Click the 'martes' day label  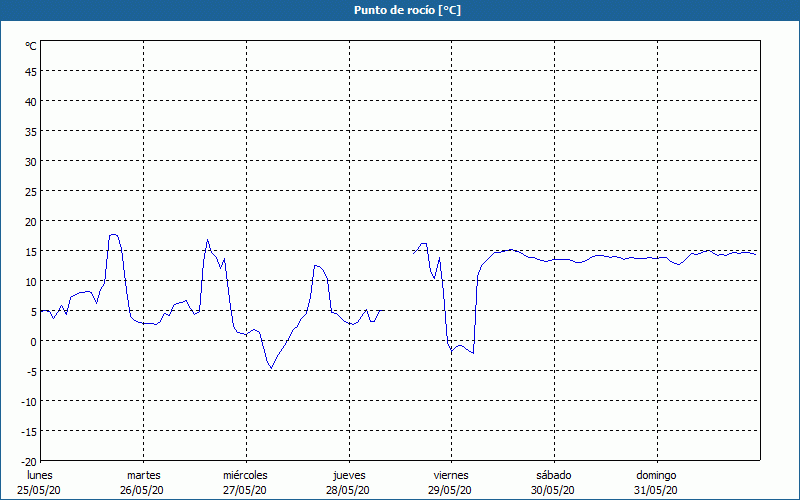click(x=143, y=475)
